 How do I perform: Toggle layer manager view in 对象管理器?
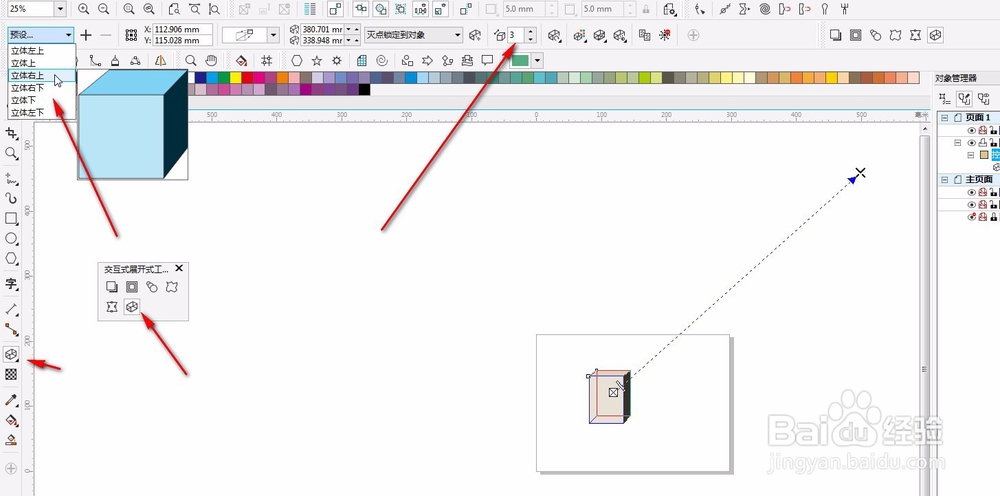[983, 99]
